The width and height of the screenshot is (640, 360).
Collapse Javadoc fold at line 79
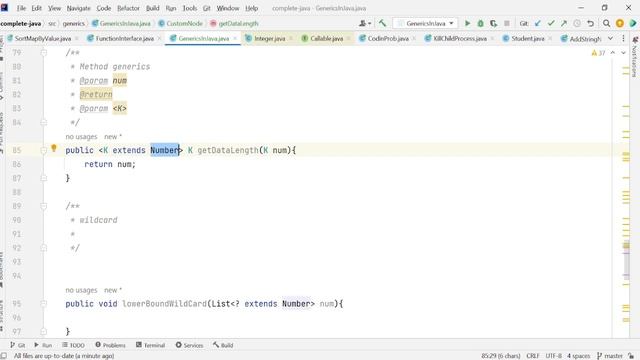pos(44,53)
